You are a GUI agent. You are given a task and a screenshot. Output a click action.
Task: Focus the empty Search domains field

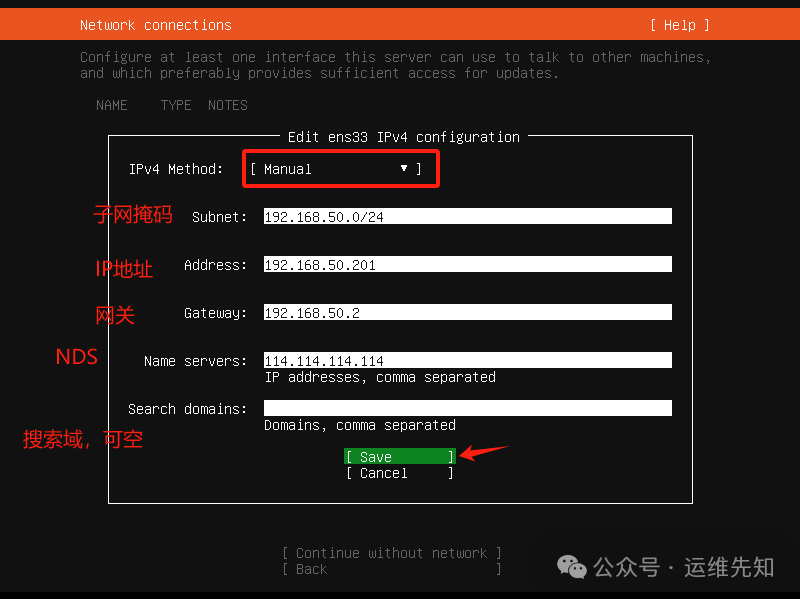(467, 408)
